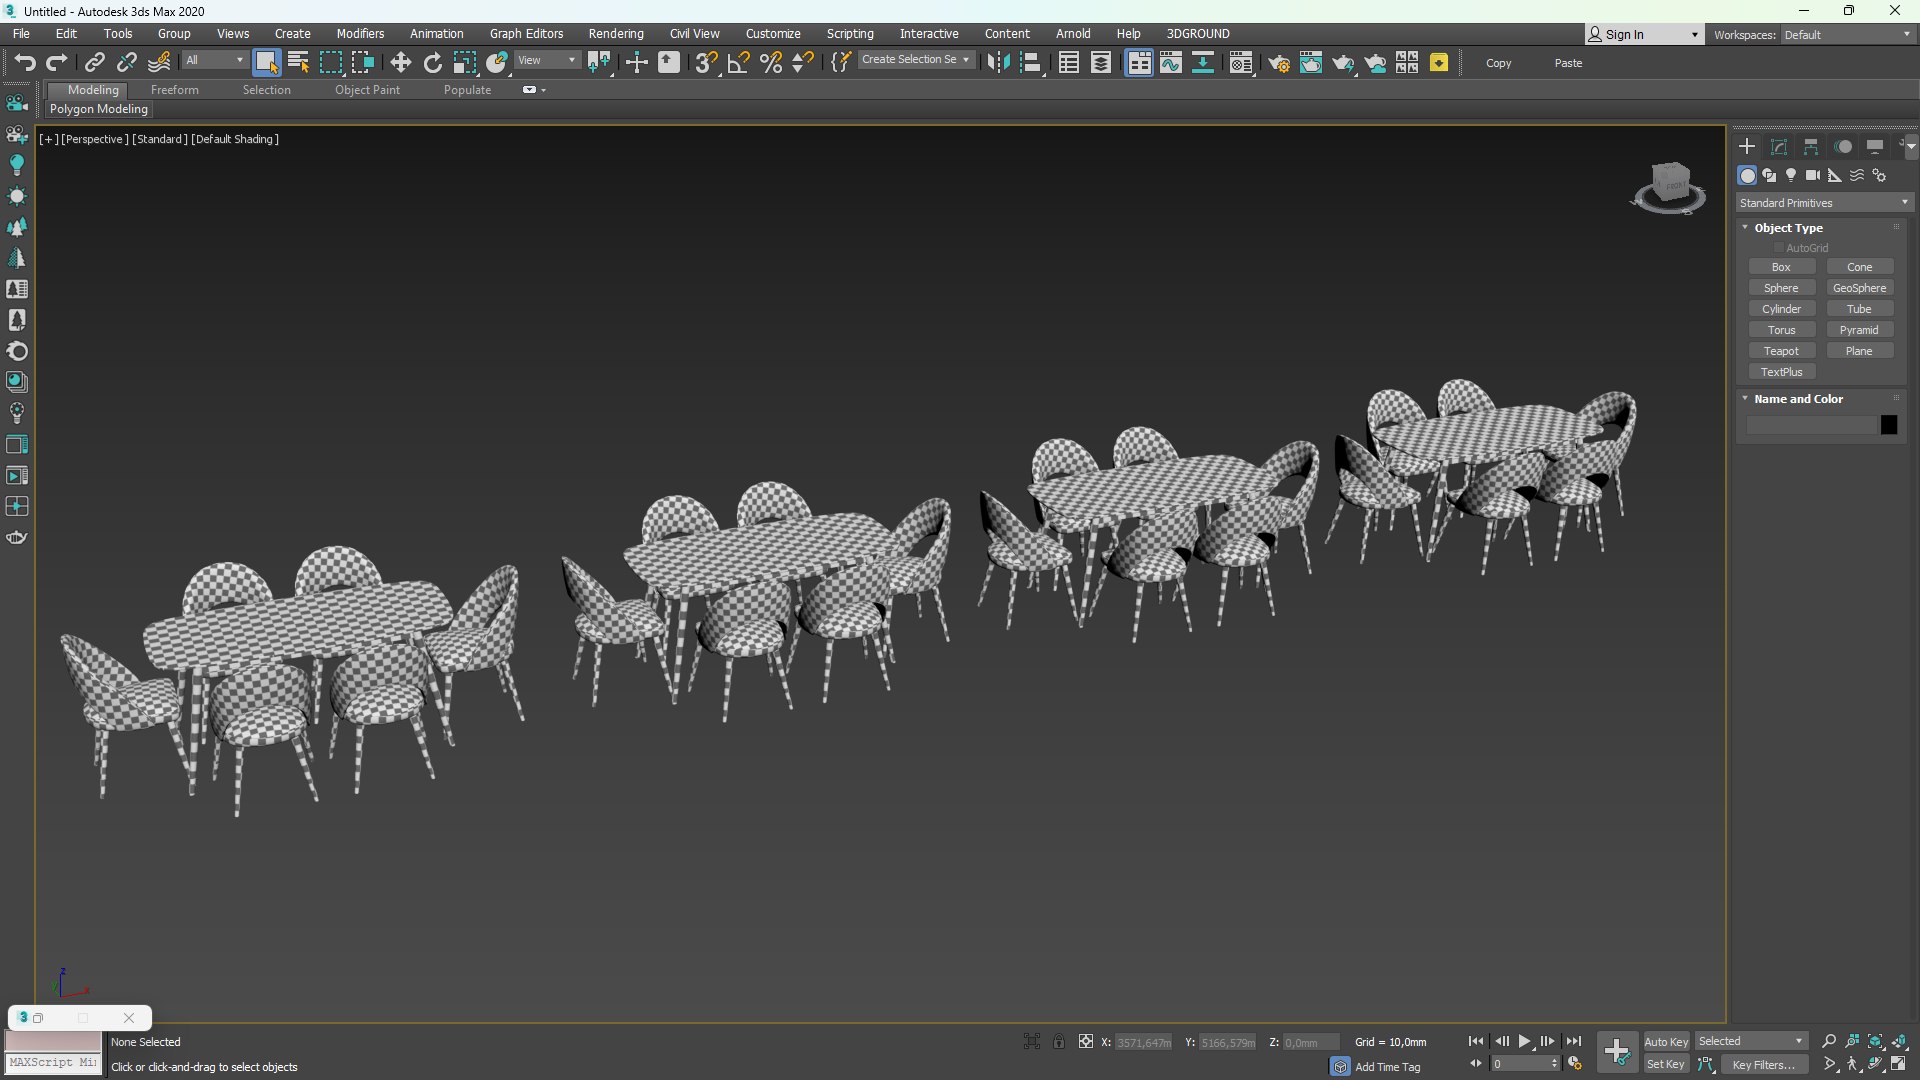
Task: Activate the Select Object tool
Action: point(266,62)
